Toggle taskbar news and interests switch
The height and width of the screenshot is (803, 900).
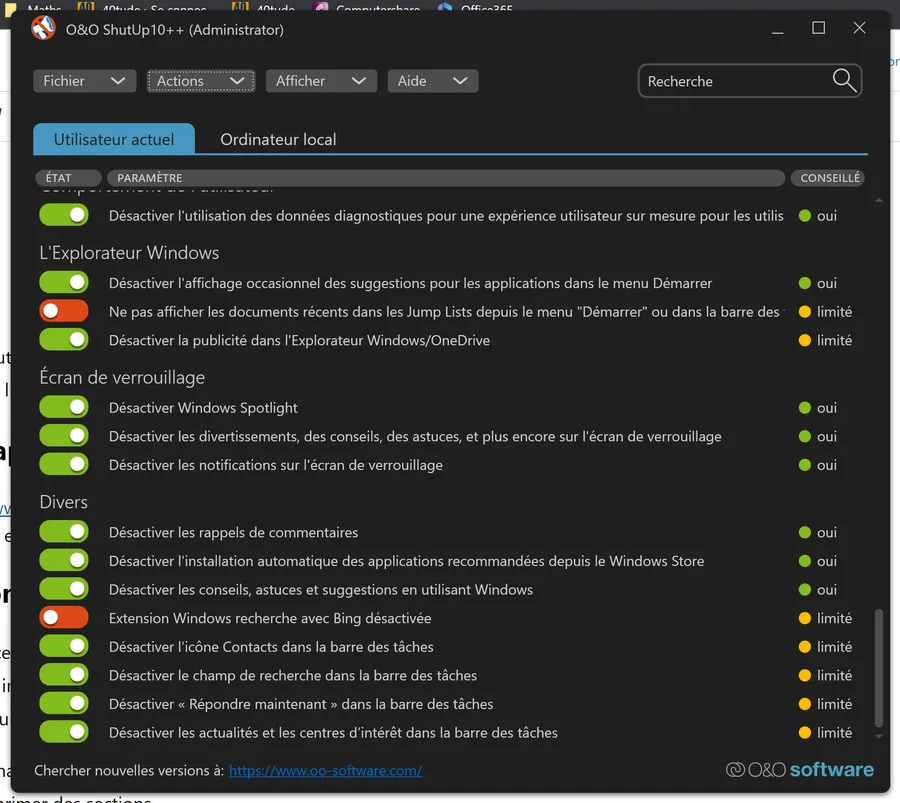[64, 732]
